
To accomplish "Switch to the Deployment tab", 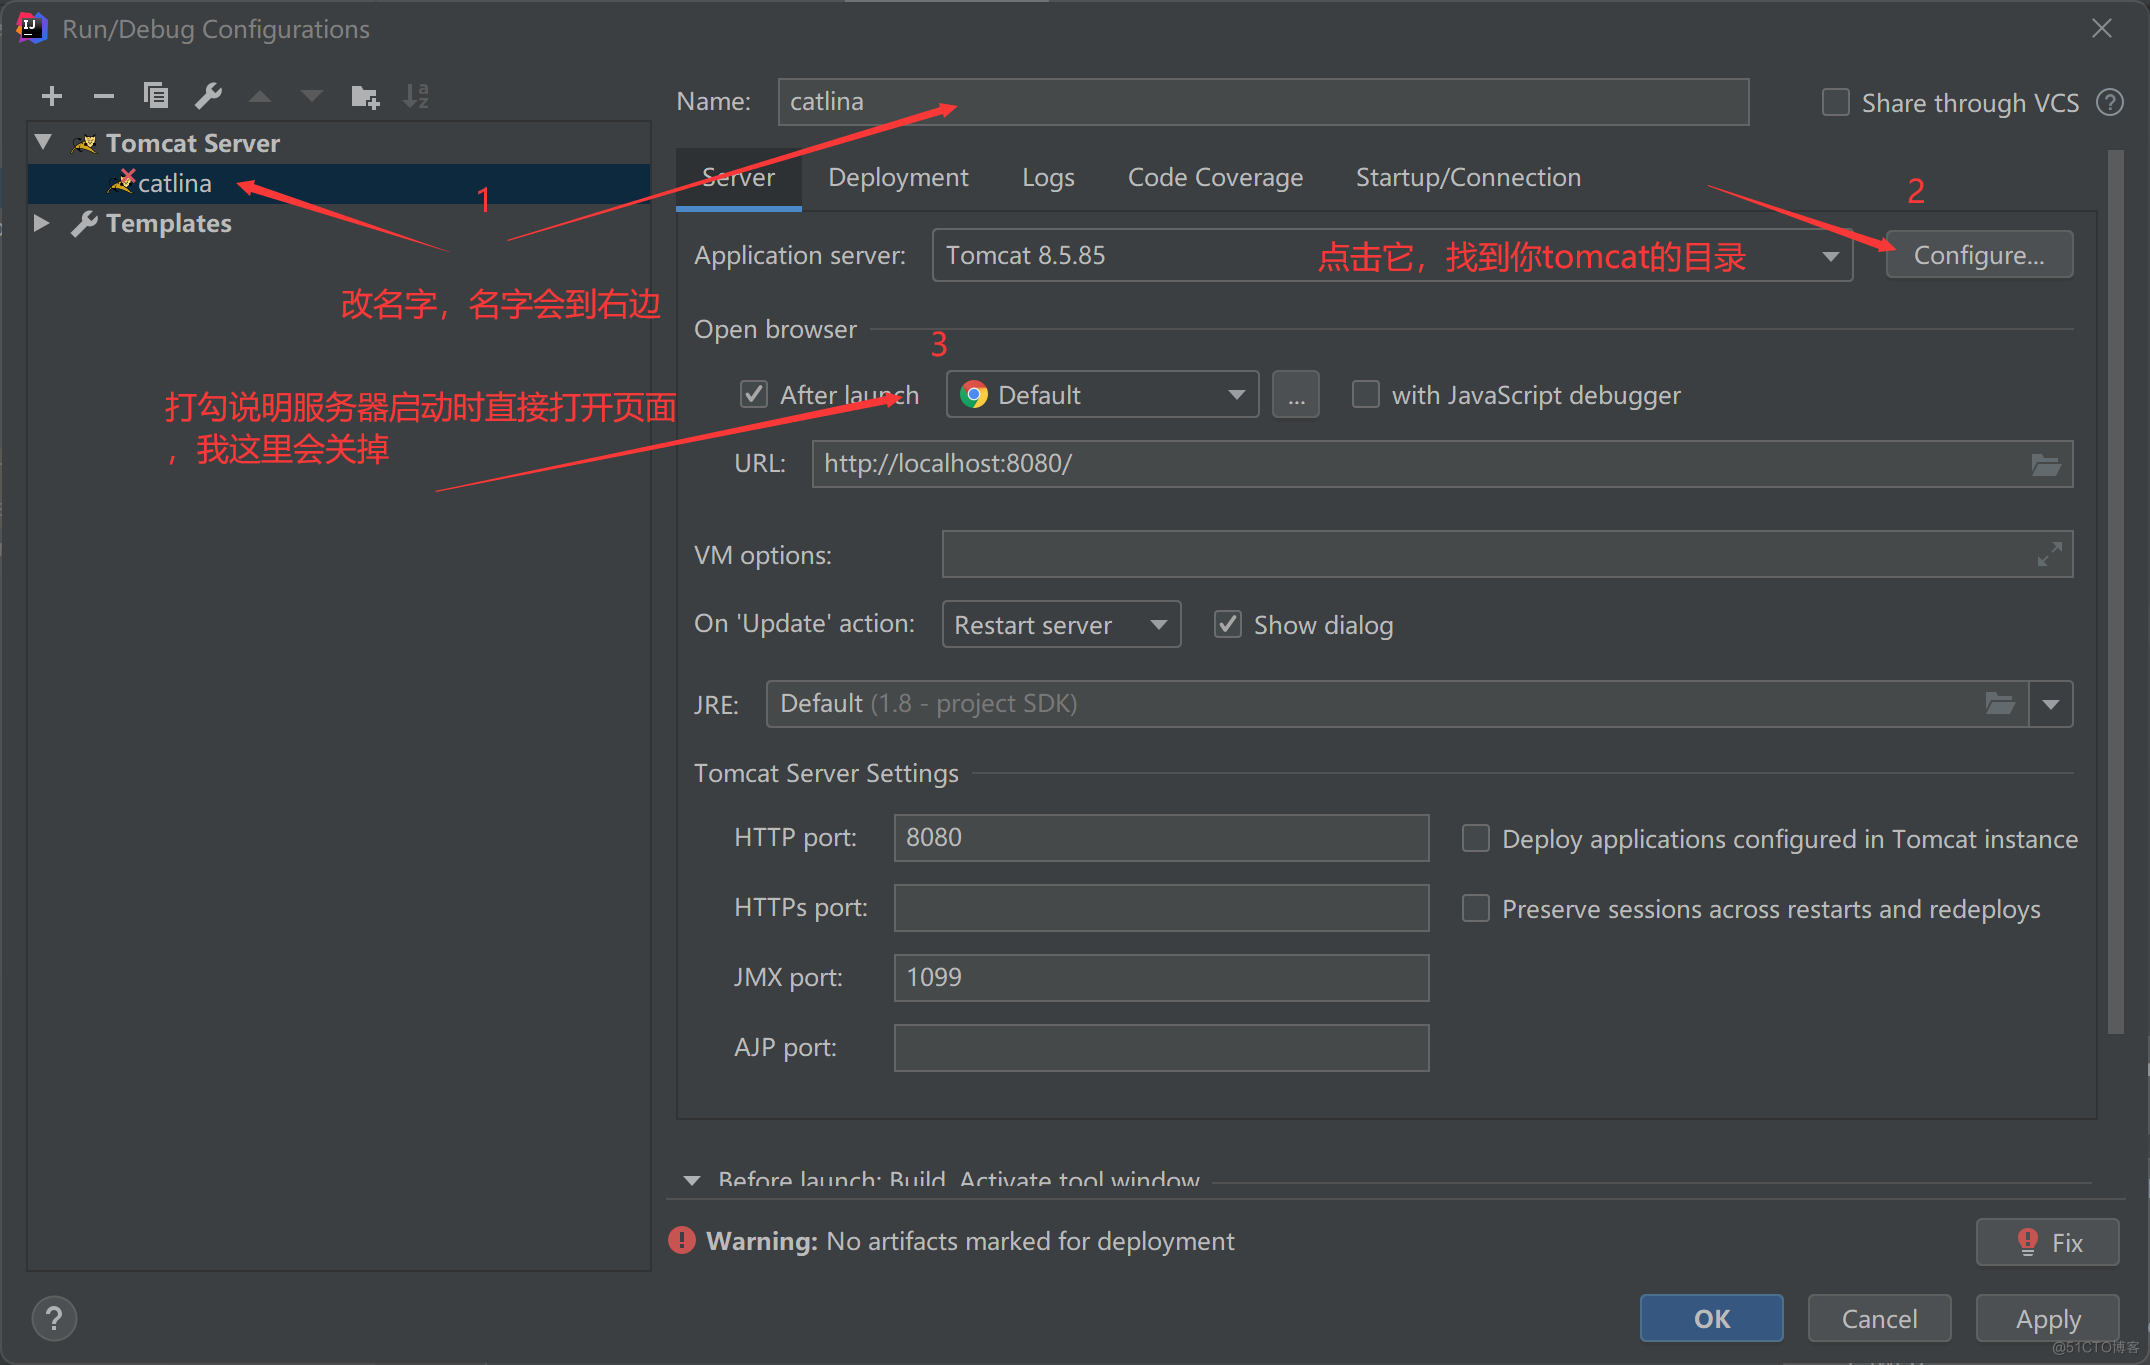I will pyautogui.click(x=898, y=178).
